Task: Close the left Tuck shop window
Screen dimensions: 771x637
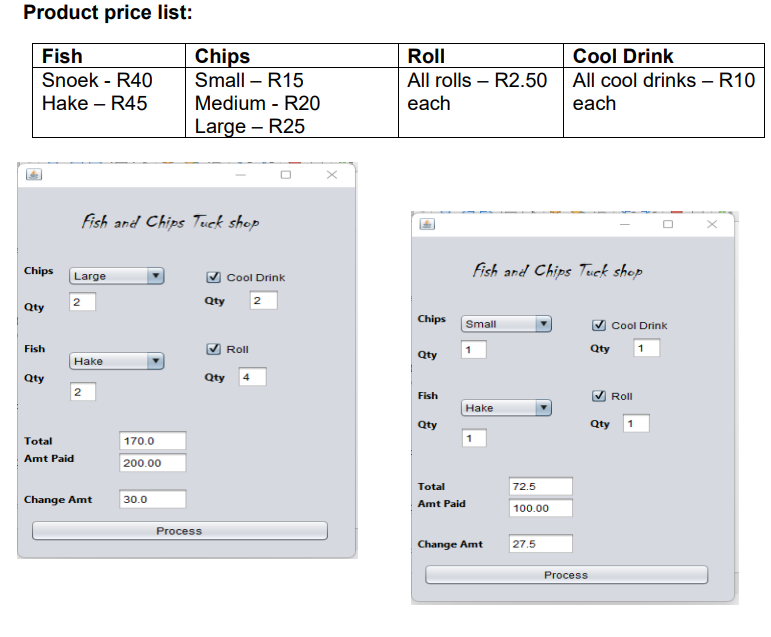Action: point(332,175)
